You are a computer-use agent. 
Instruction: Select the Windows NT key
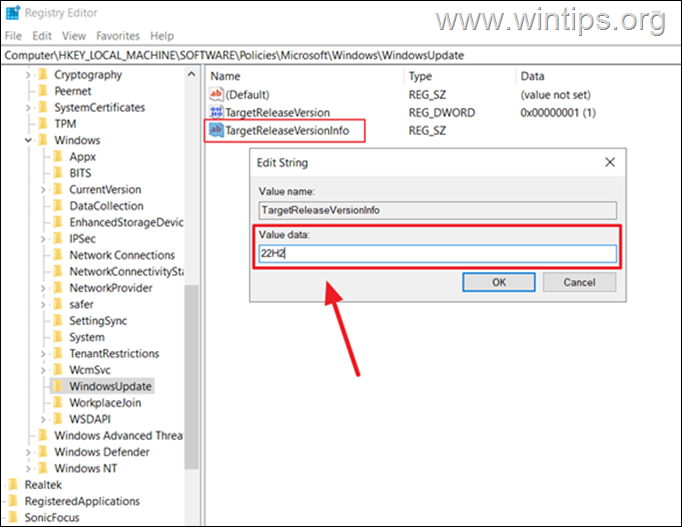coord(86,469)
